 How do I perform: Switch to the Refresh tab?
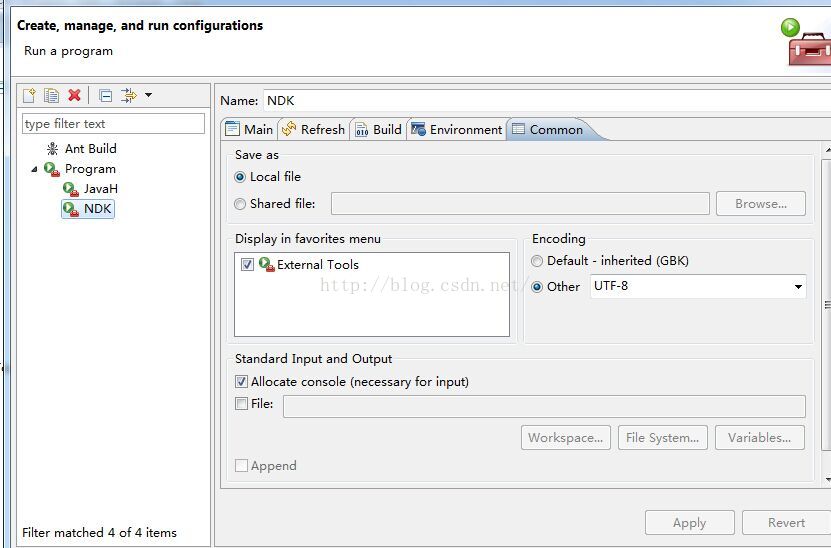(313, 129)
